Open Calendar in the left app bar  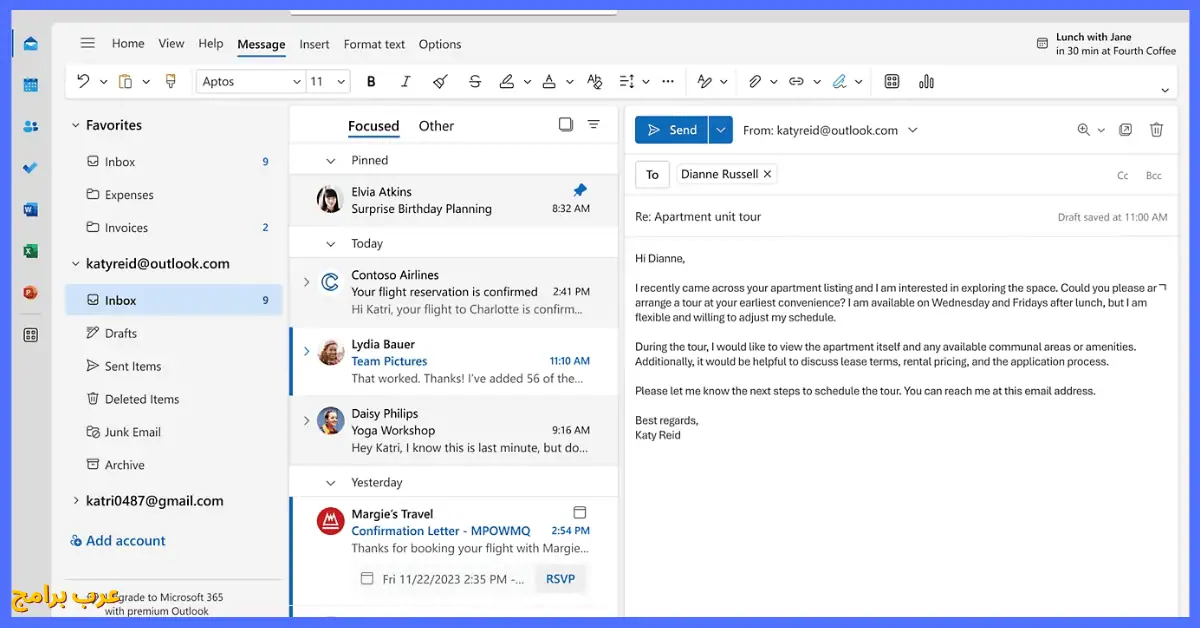click(31, 85)
